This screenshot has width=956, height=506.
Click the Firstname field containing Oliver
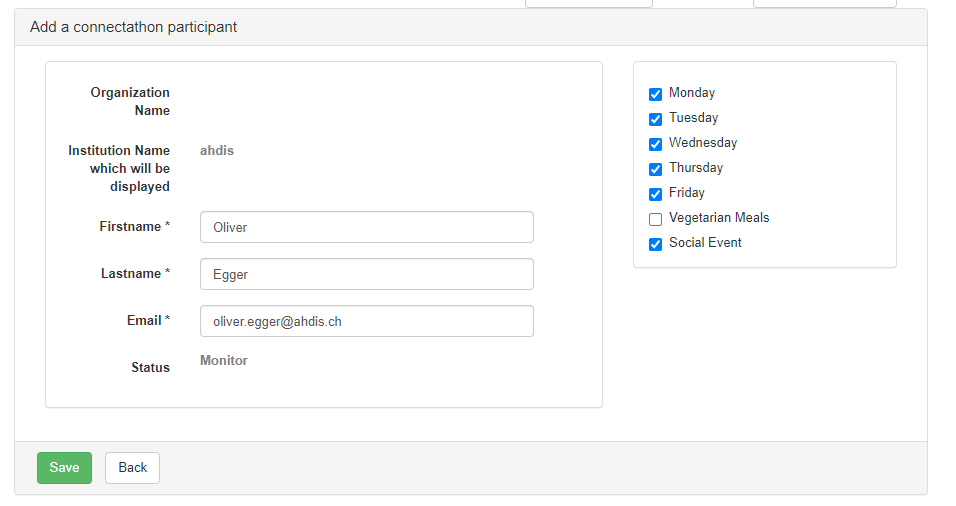(366, 227)
